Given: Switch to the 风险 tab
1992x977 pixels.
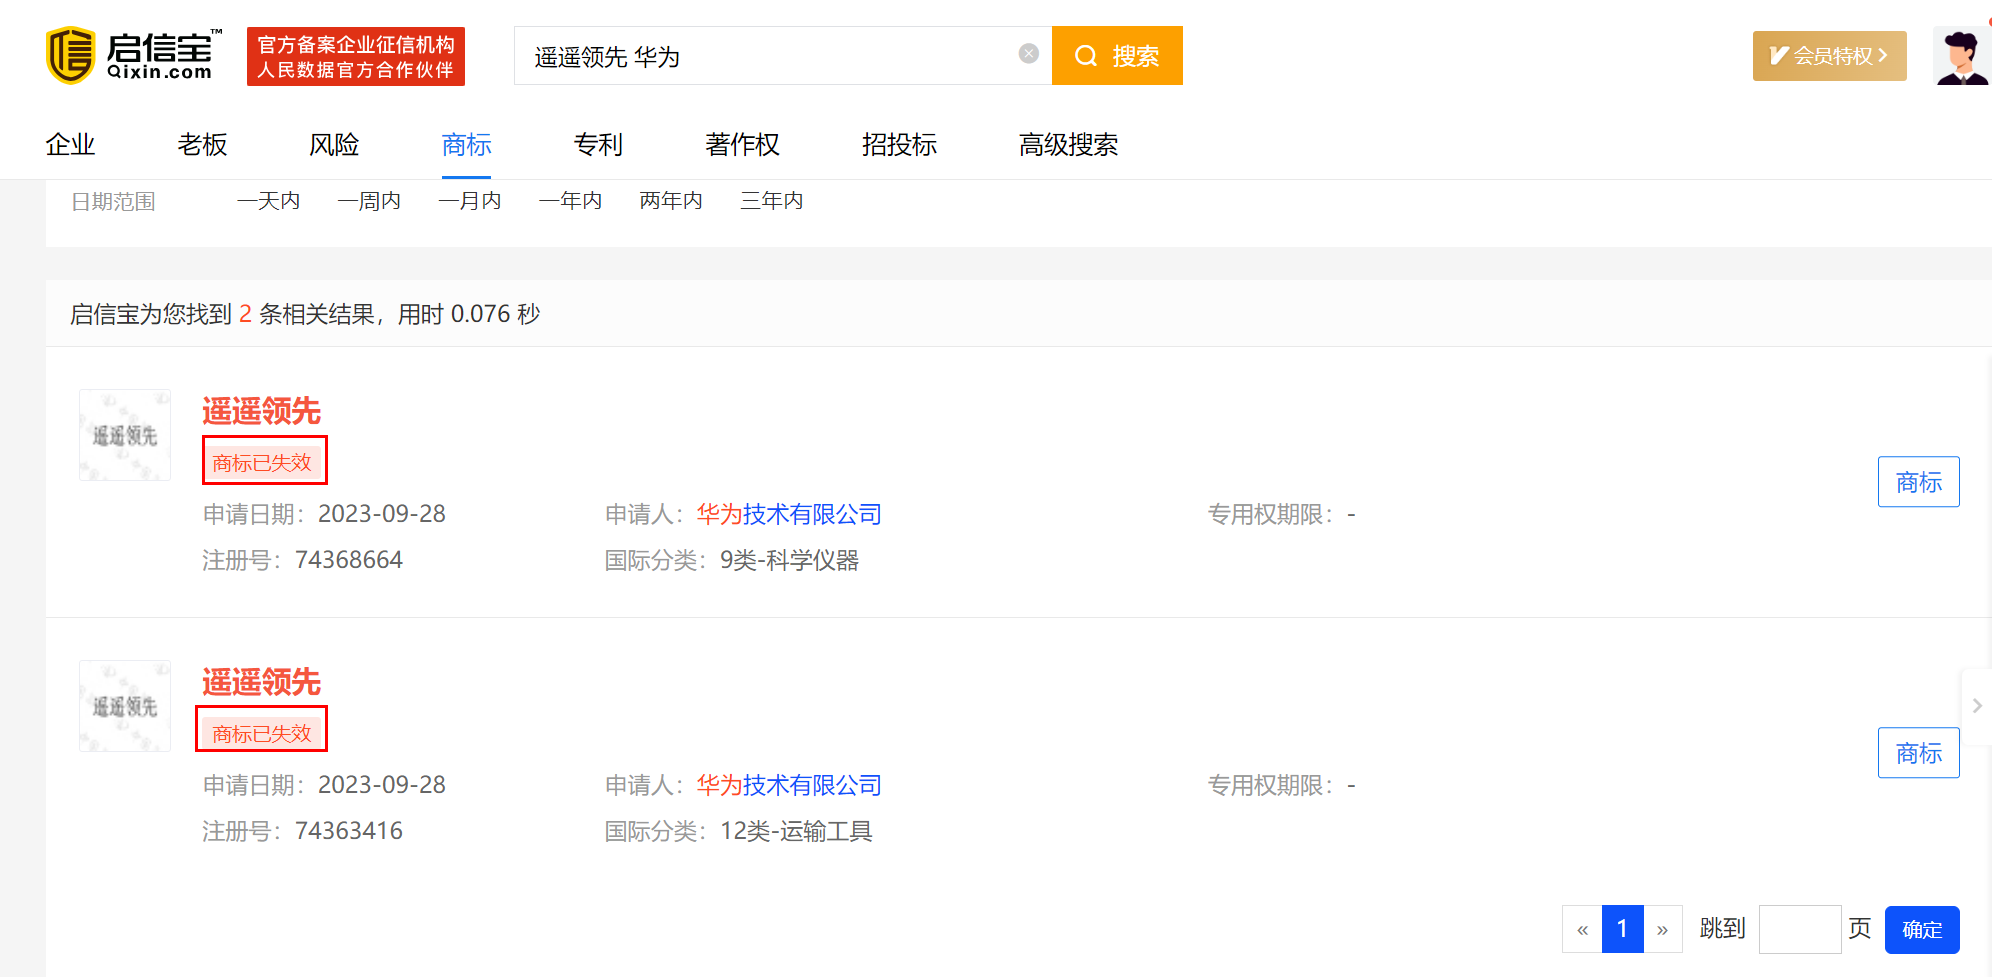Looking at the screenshot, I should [x=334, y=145].
